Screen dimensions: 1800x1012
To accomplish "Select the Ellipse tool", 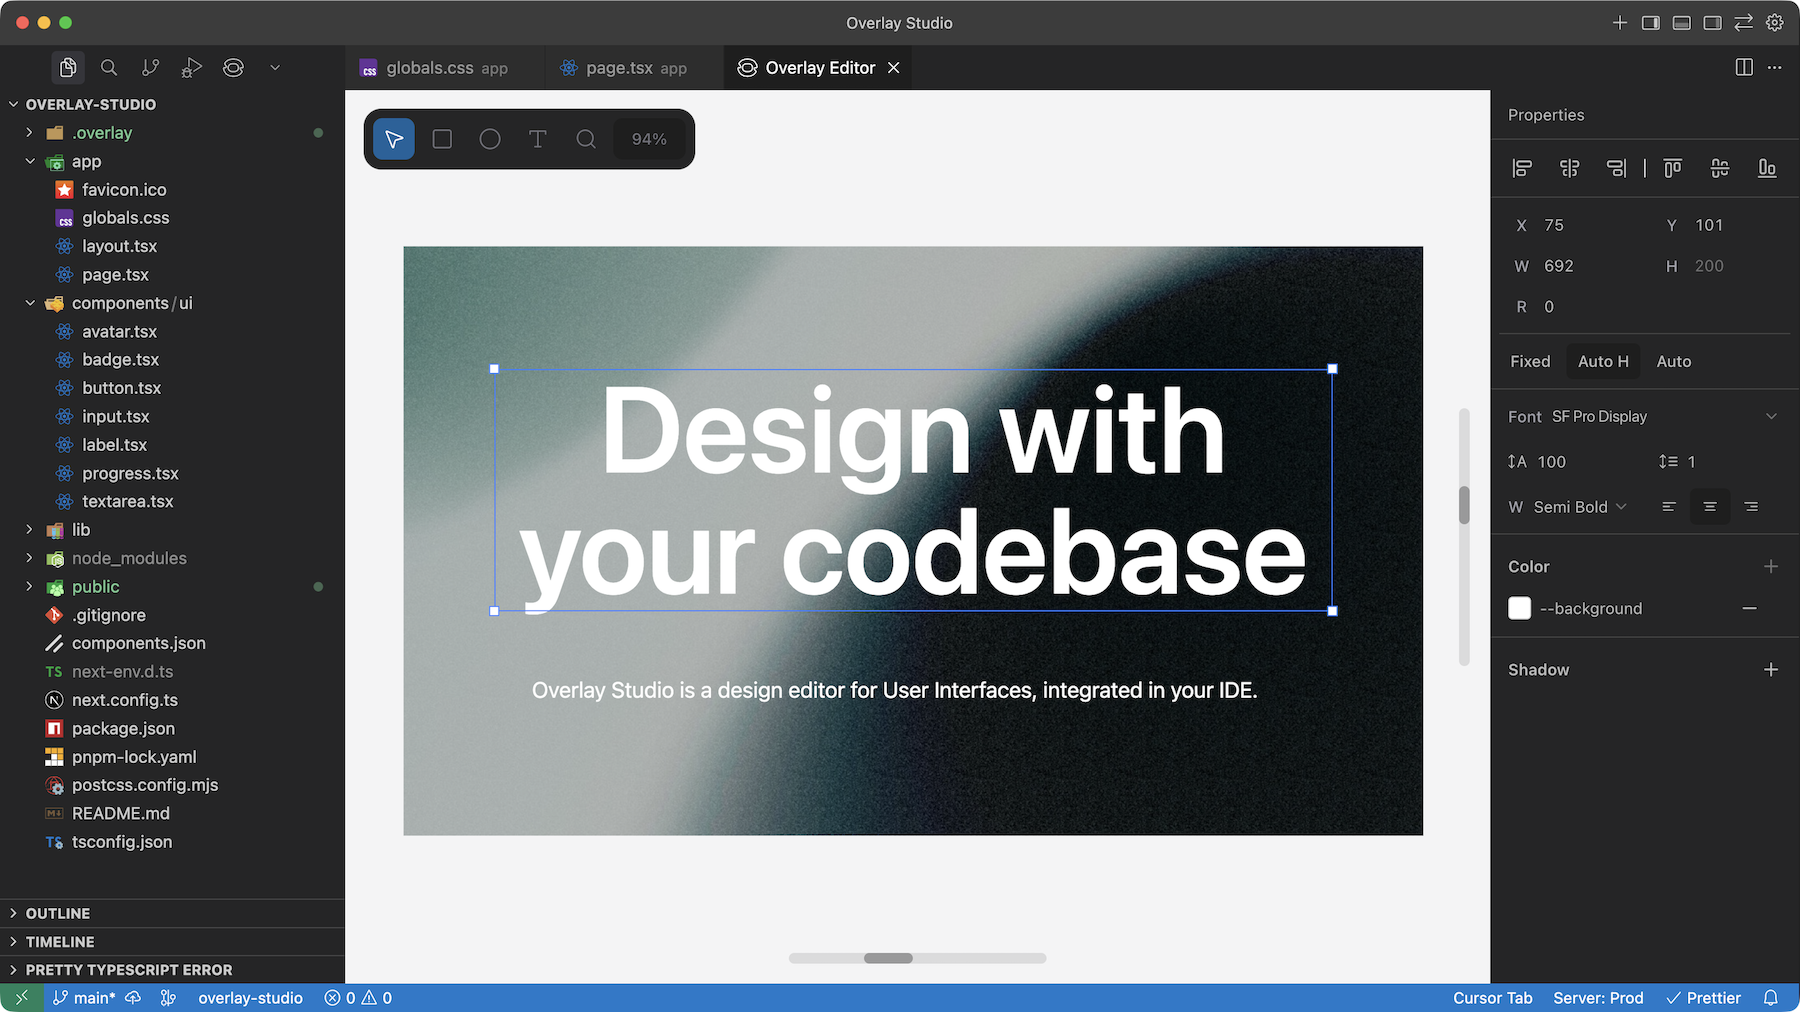I will (490, 139).
